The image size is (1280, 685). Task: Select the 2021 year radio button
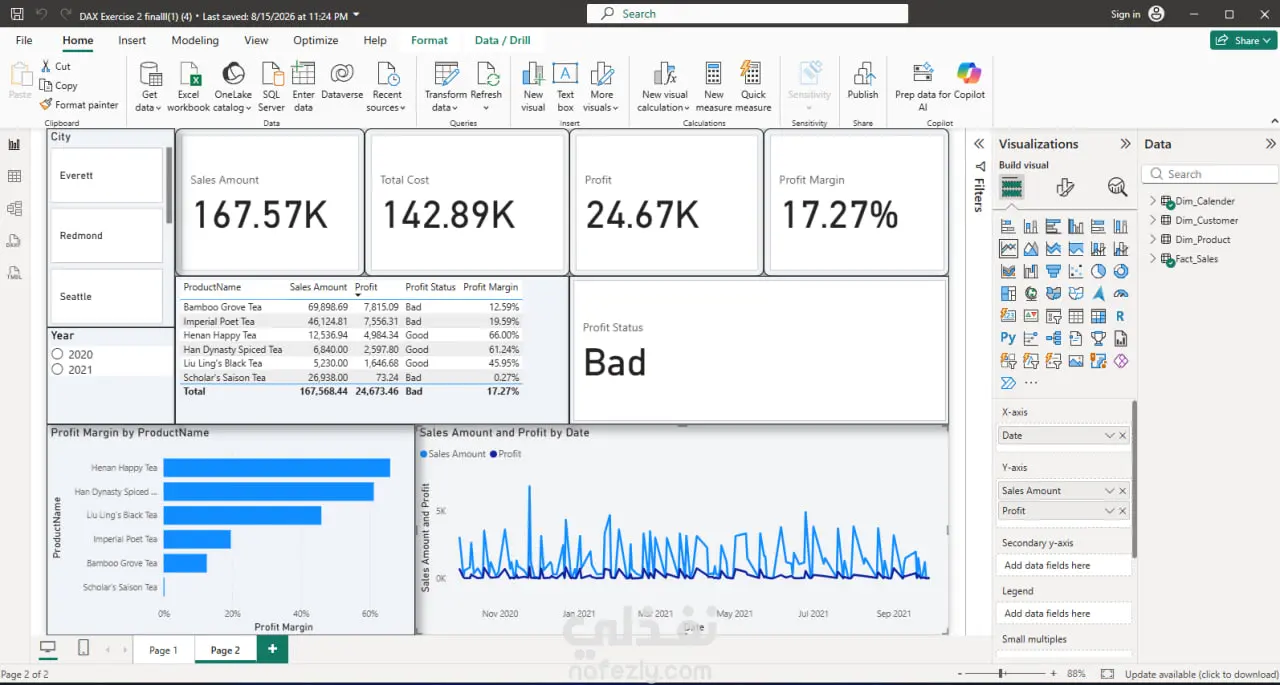pos(57,369)
